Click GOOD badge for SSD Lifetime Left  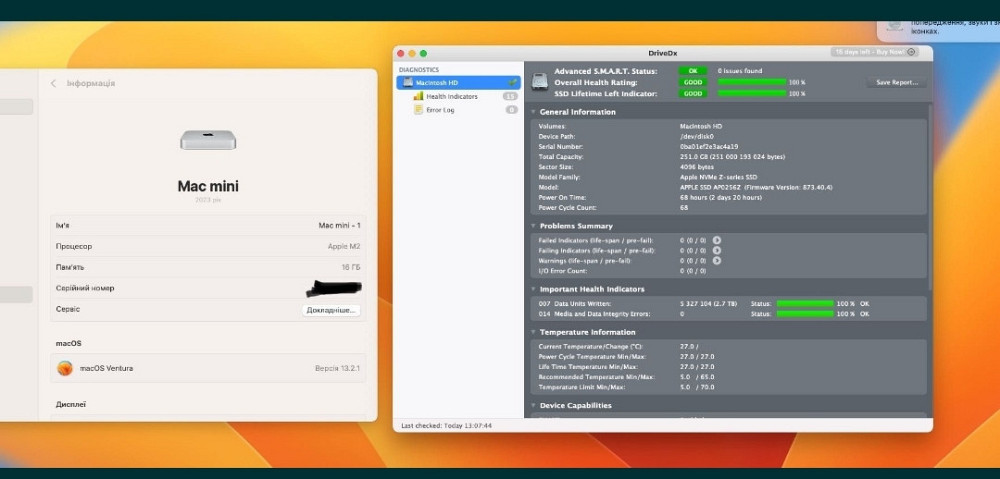pos(693,93)
